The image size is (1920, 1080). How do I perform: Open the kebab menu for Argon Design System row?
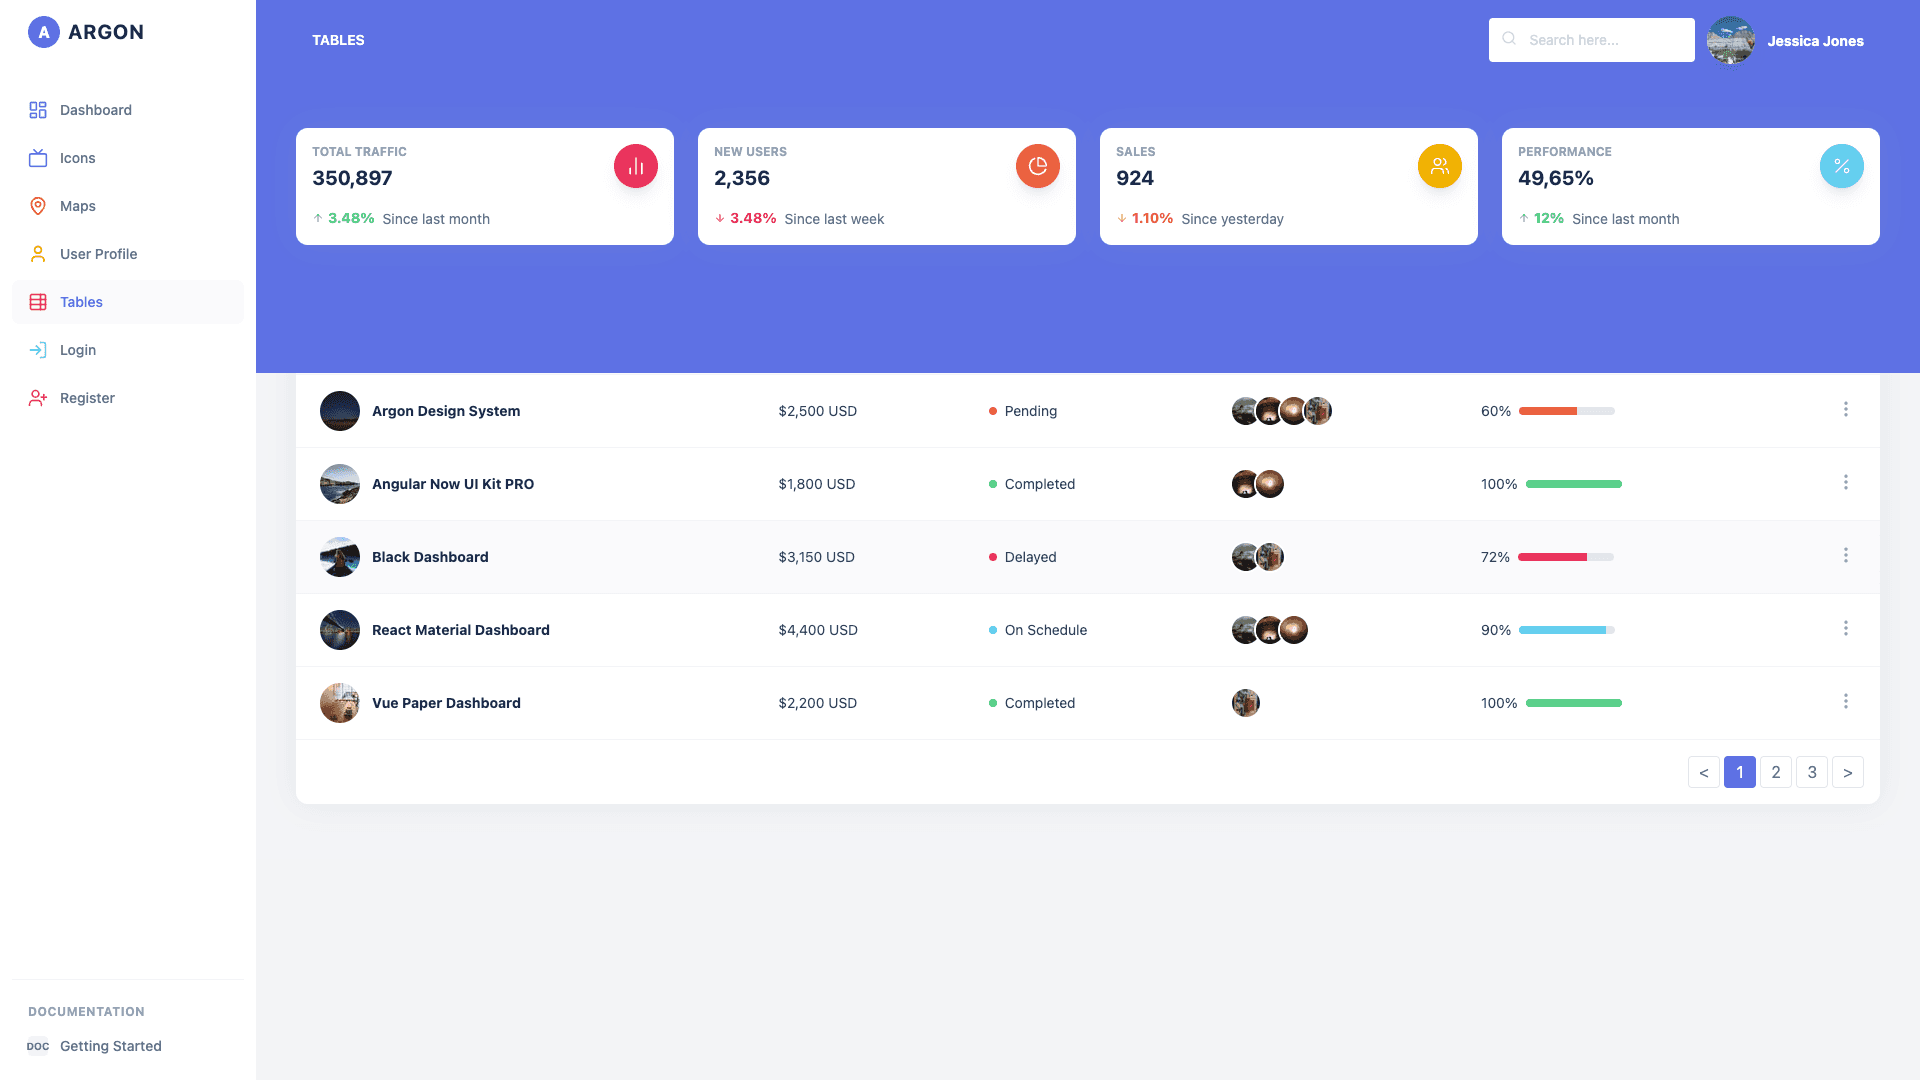point(1846,409)
